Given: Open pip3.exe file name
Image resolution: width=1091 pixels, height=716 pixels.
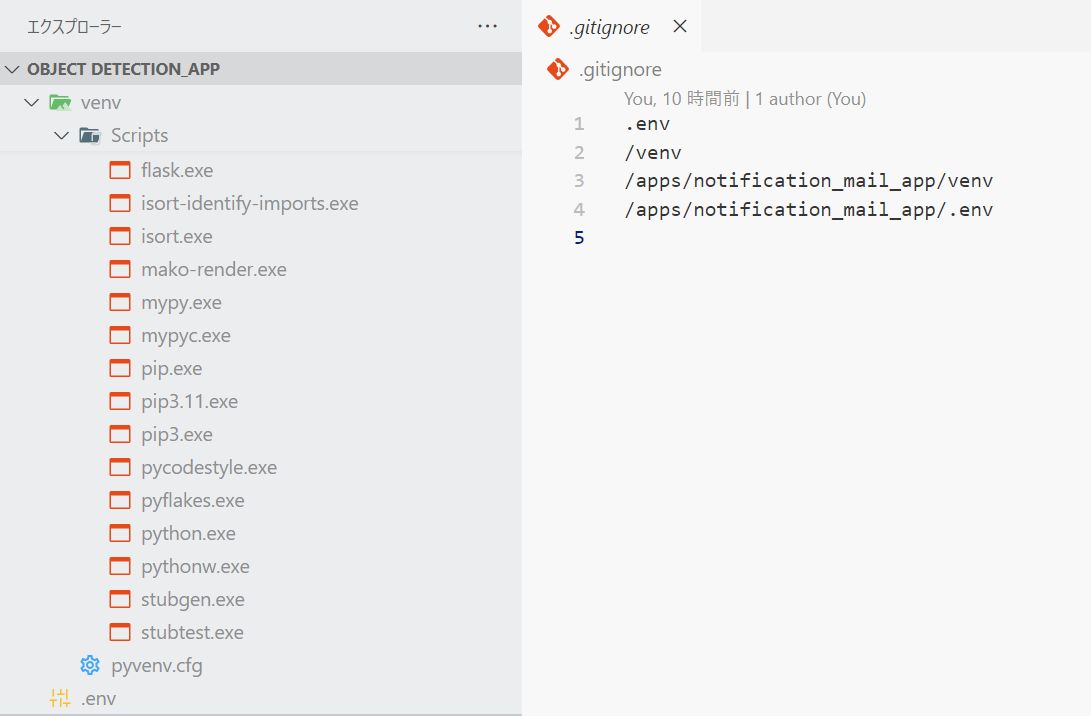Looking at the screenshot, I should (x=177, y=435).
